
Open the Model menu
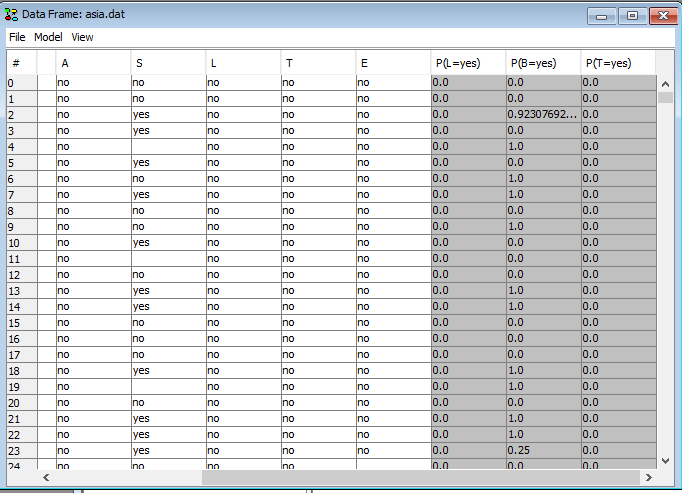(48, 37)
